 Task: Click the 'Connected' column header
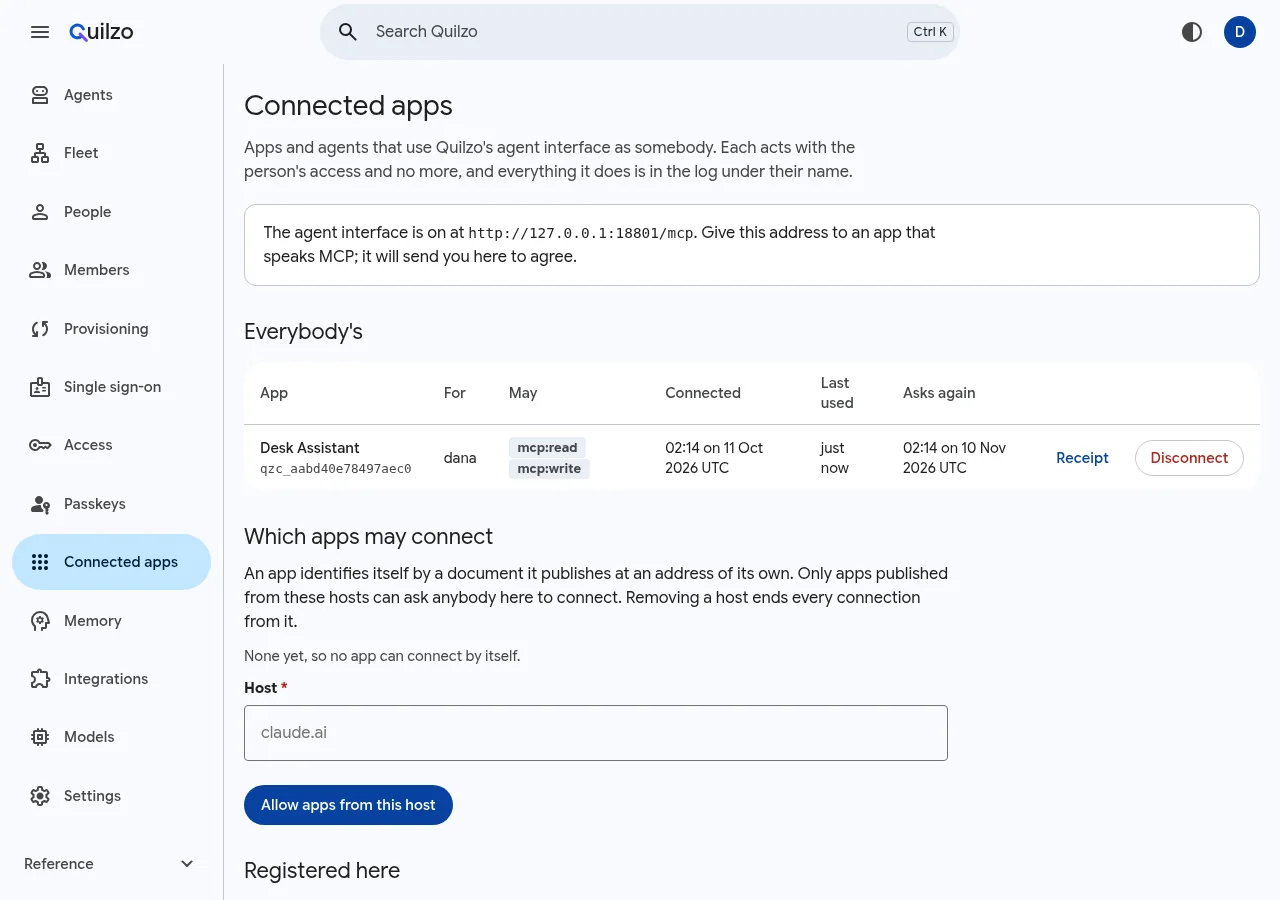pos(703,393)
